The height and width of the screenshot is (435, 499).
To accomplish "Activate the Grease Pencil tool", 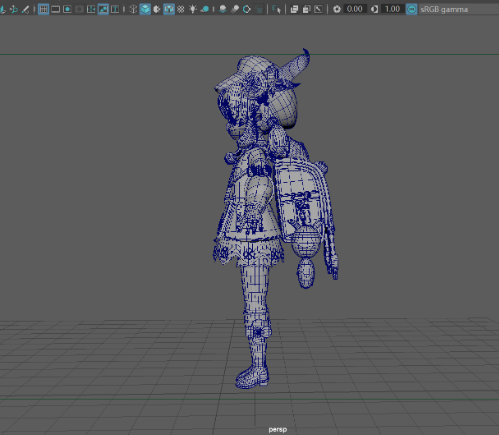I will 25,9.
